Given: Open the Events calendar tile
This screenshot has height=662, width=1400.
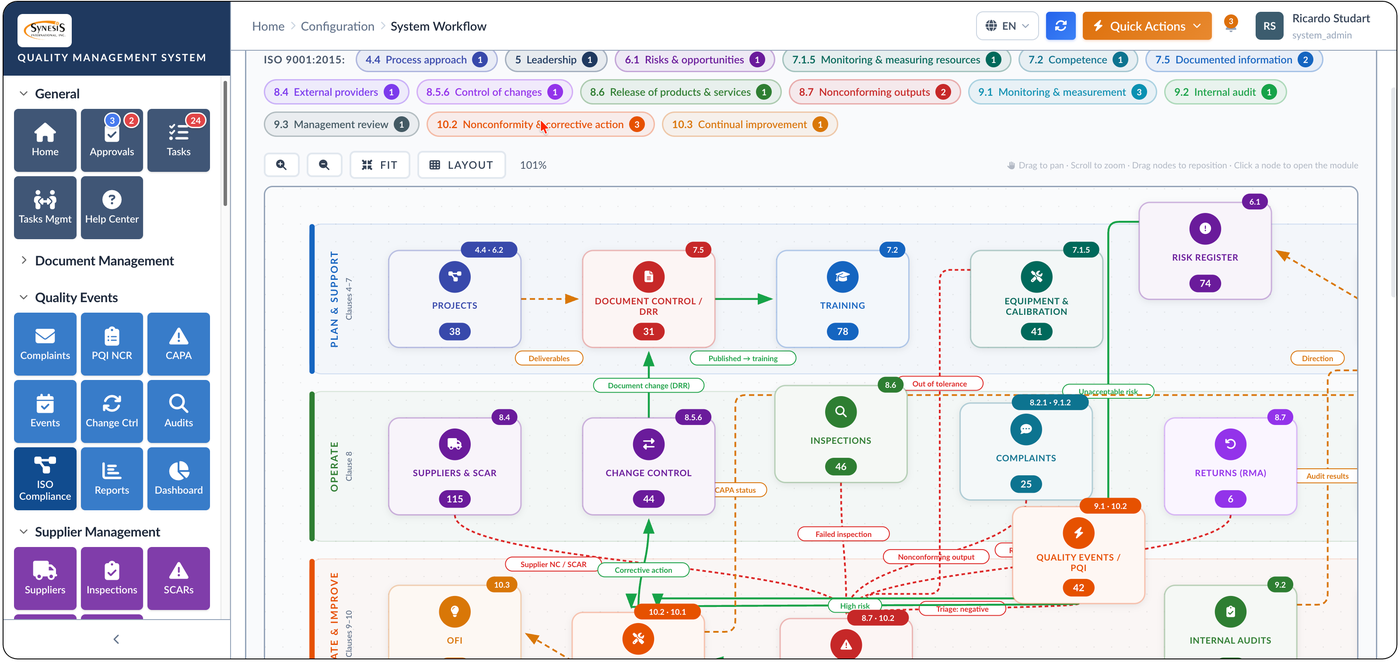Looking at the screenshot, I should pos(45,411).
